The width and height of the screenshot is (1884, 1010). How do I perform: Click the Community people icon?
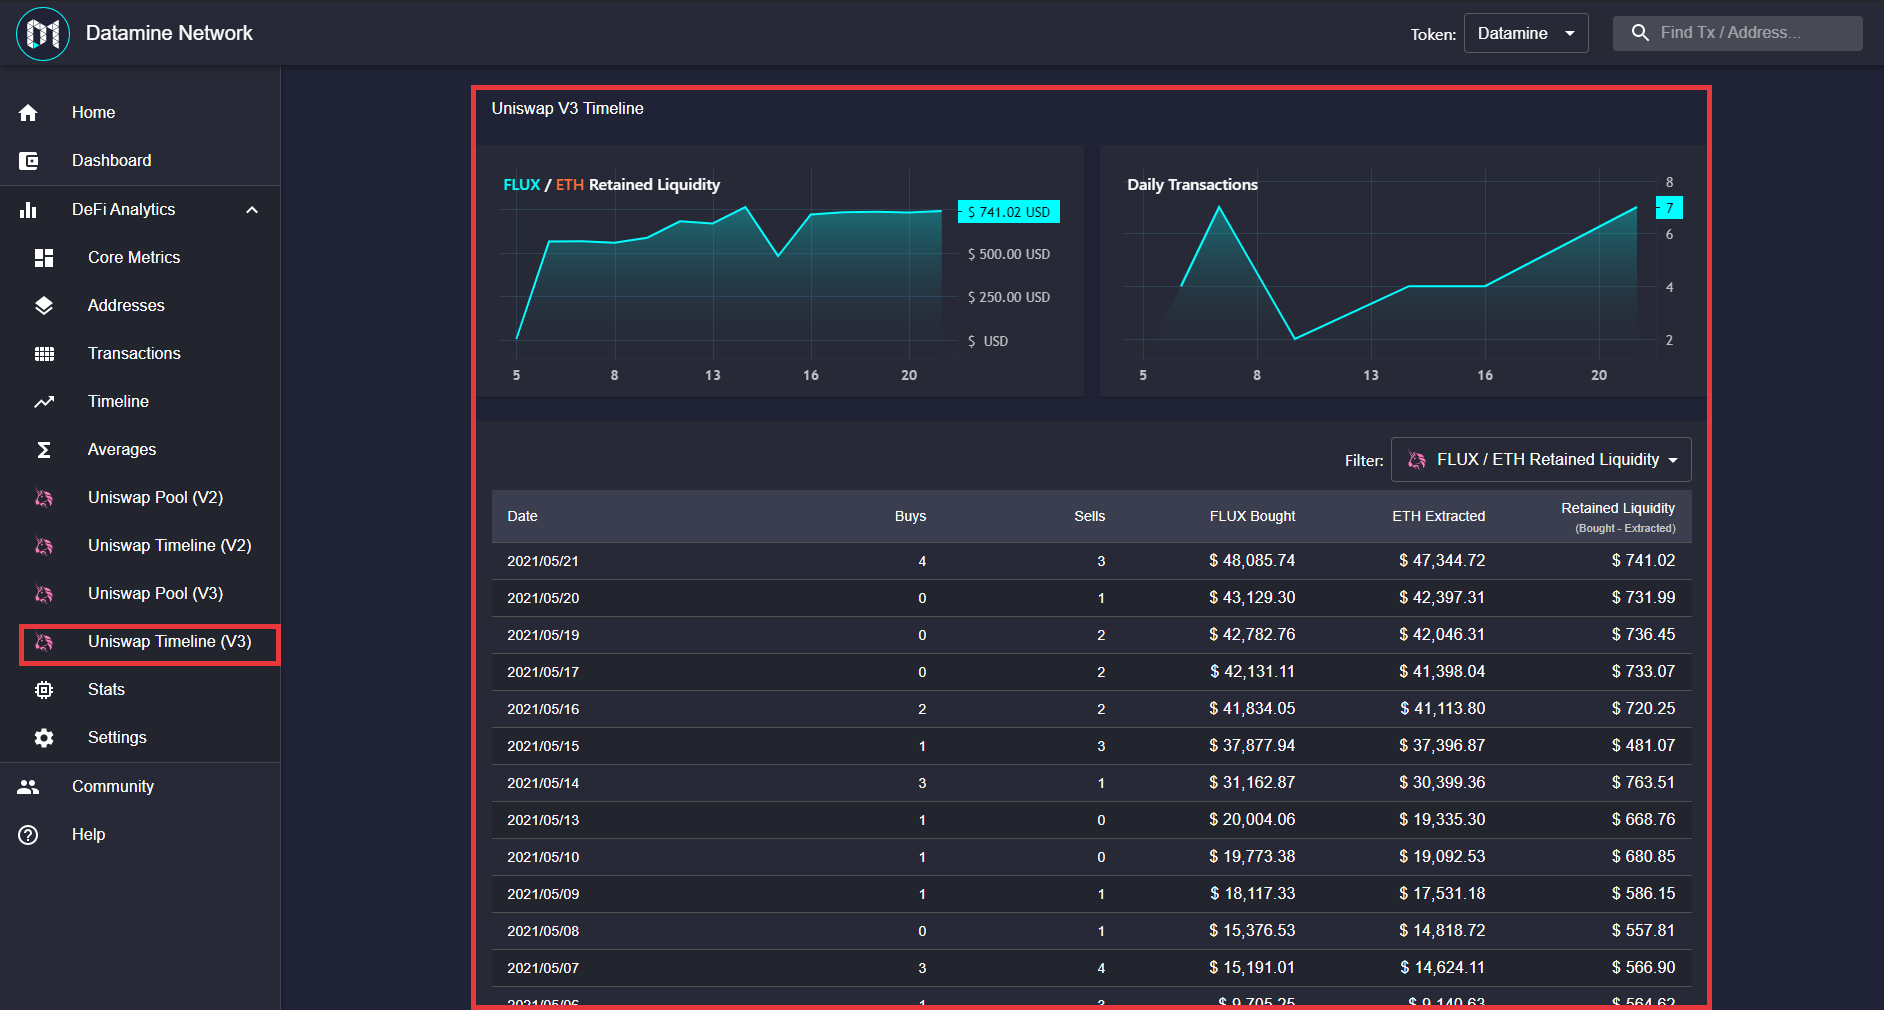tap(28, 787)
